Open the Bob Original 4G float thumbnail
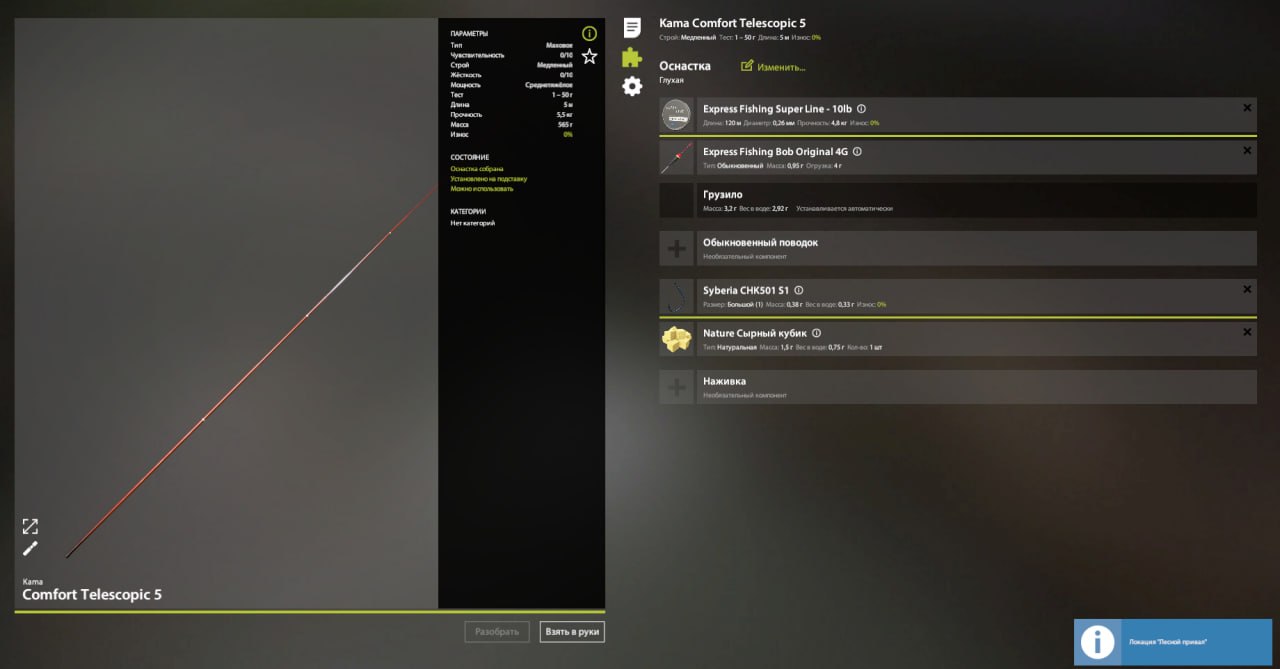 click(676, 158)
